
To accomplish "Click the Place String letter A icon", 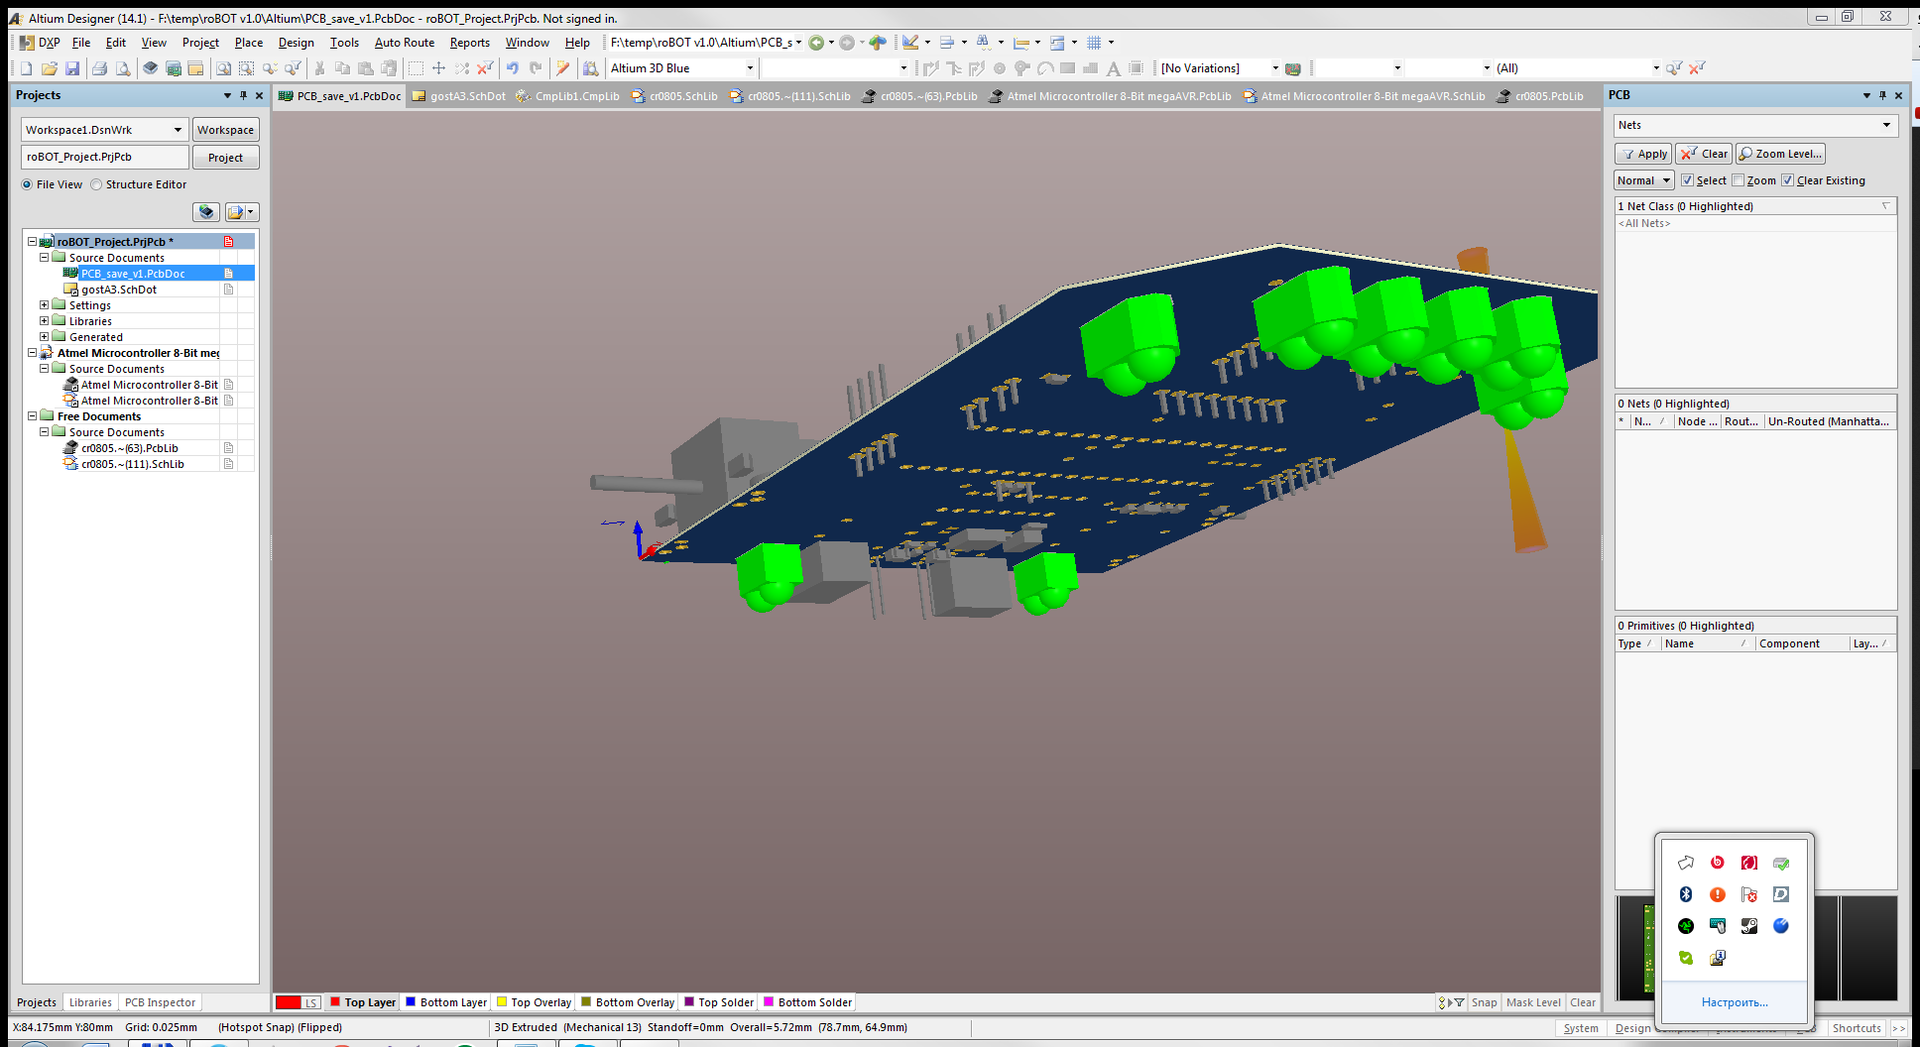I will click(x=1113, y=68).
